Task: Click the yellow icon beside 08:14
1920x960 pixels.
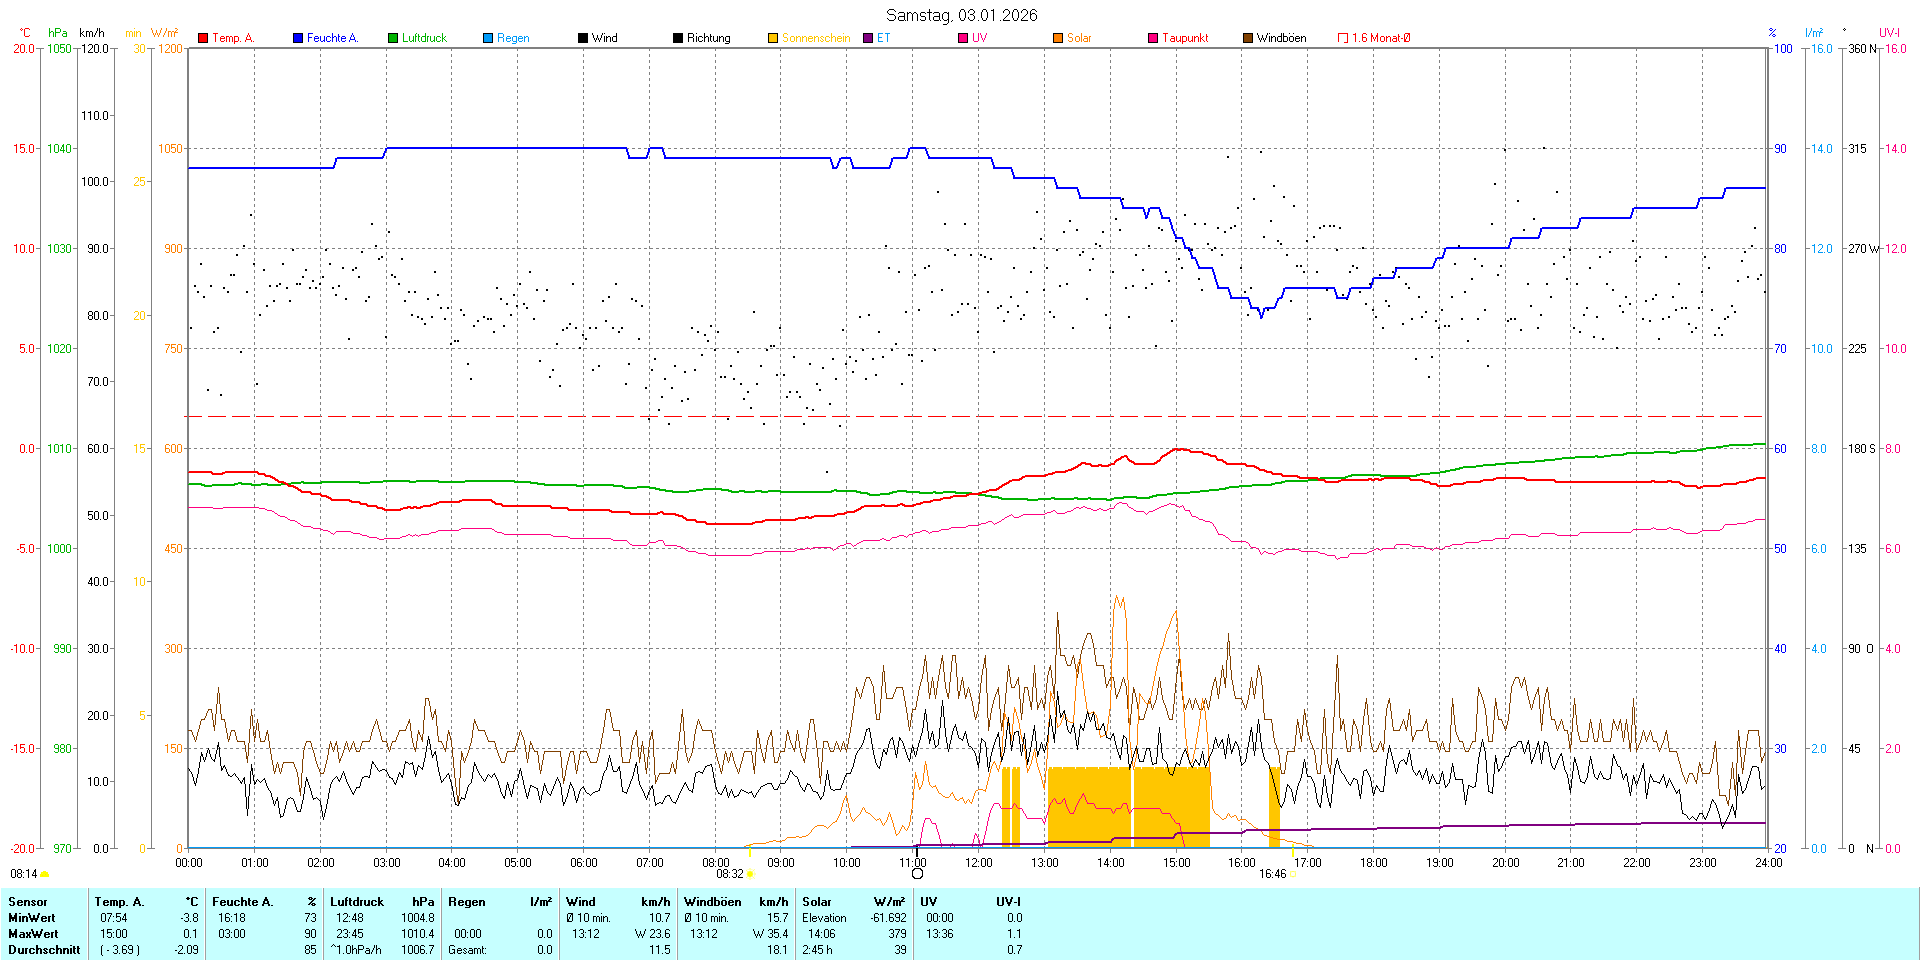Action: [45, 874]
